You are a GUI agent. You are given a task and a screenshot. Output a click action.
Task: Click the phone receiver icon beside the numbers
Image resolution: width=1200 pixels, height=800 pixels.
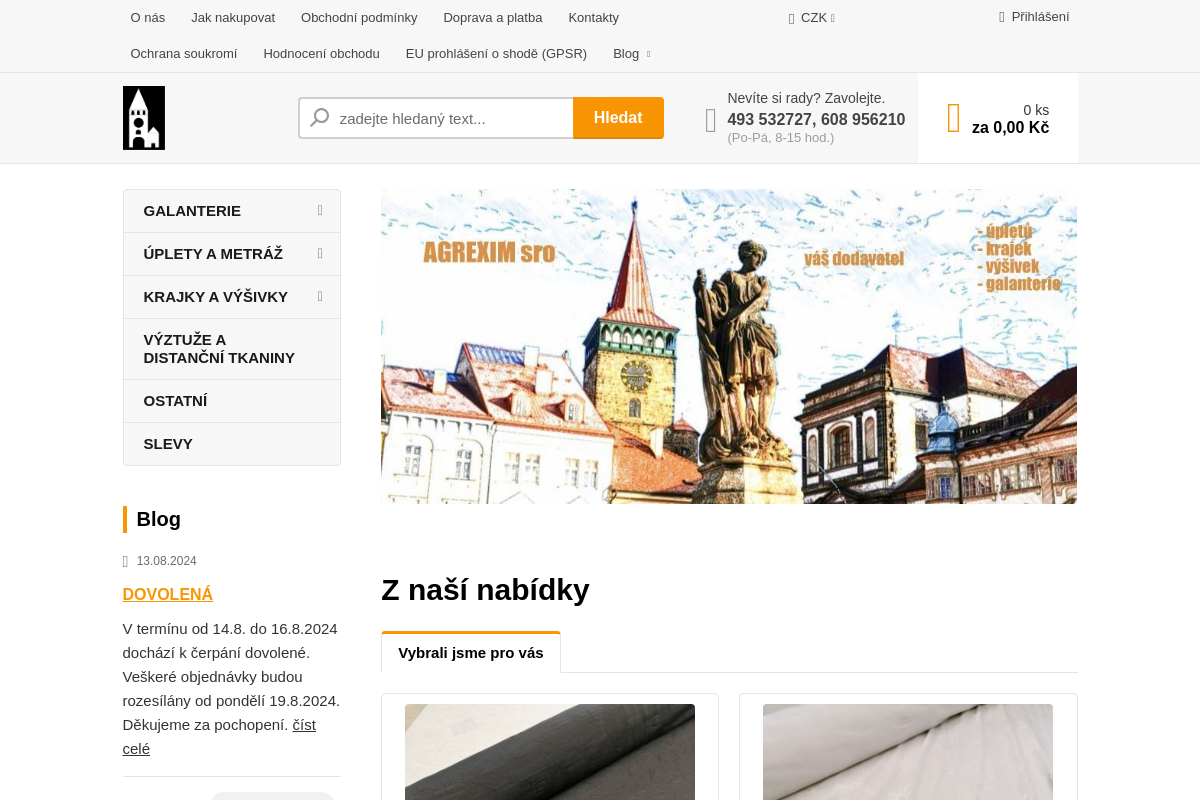pos(710,119)
